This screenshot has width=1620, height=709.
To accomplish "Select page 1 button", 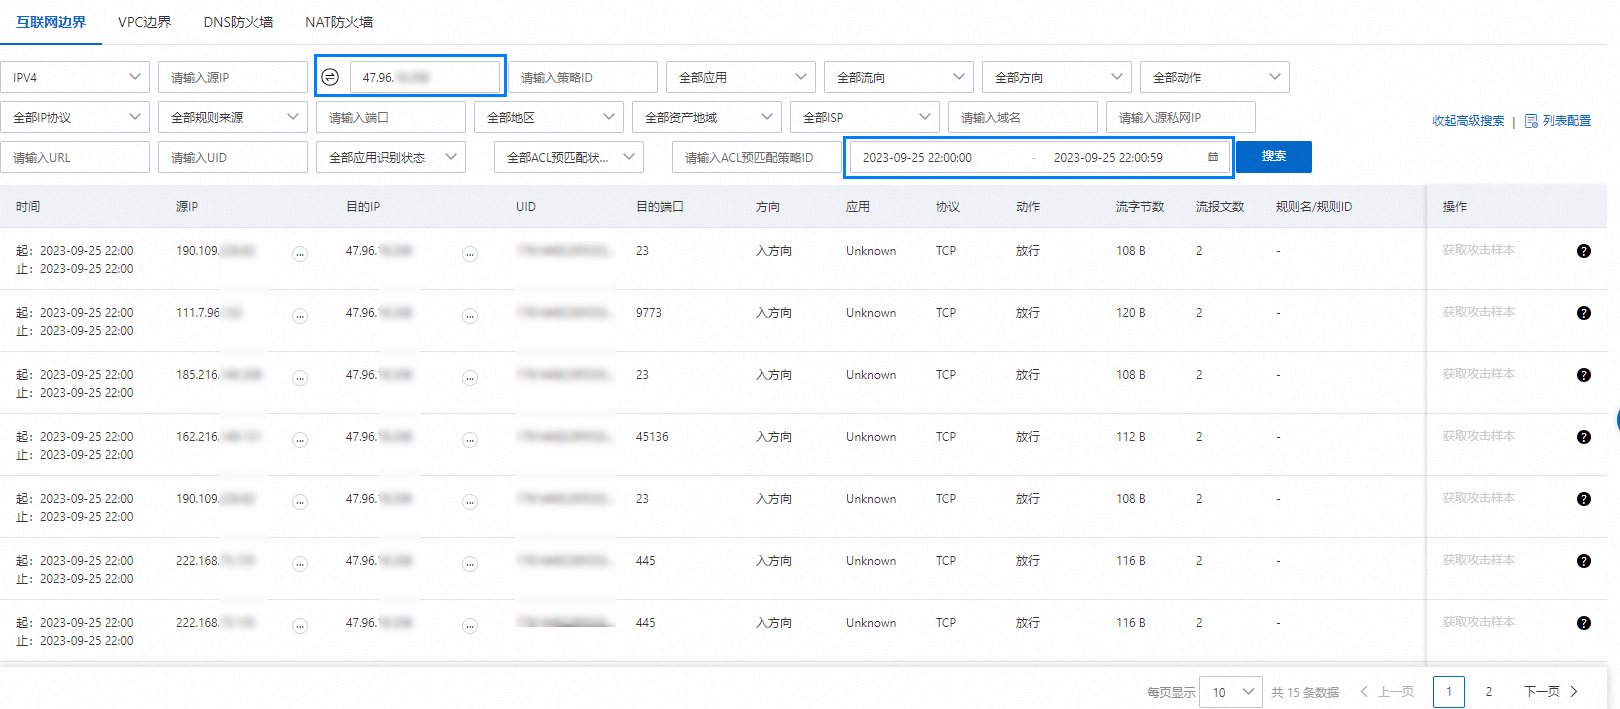I will (1449, 692).
